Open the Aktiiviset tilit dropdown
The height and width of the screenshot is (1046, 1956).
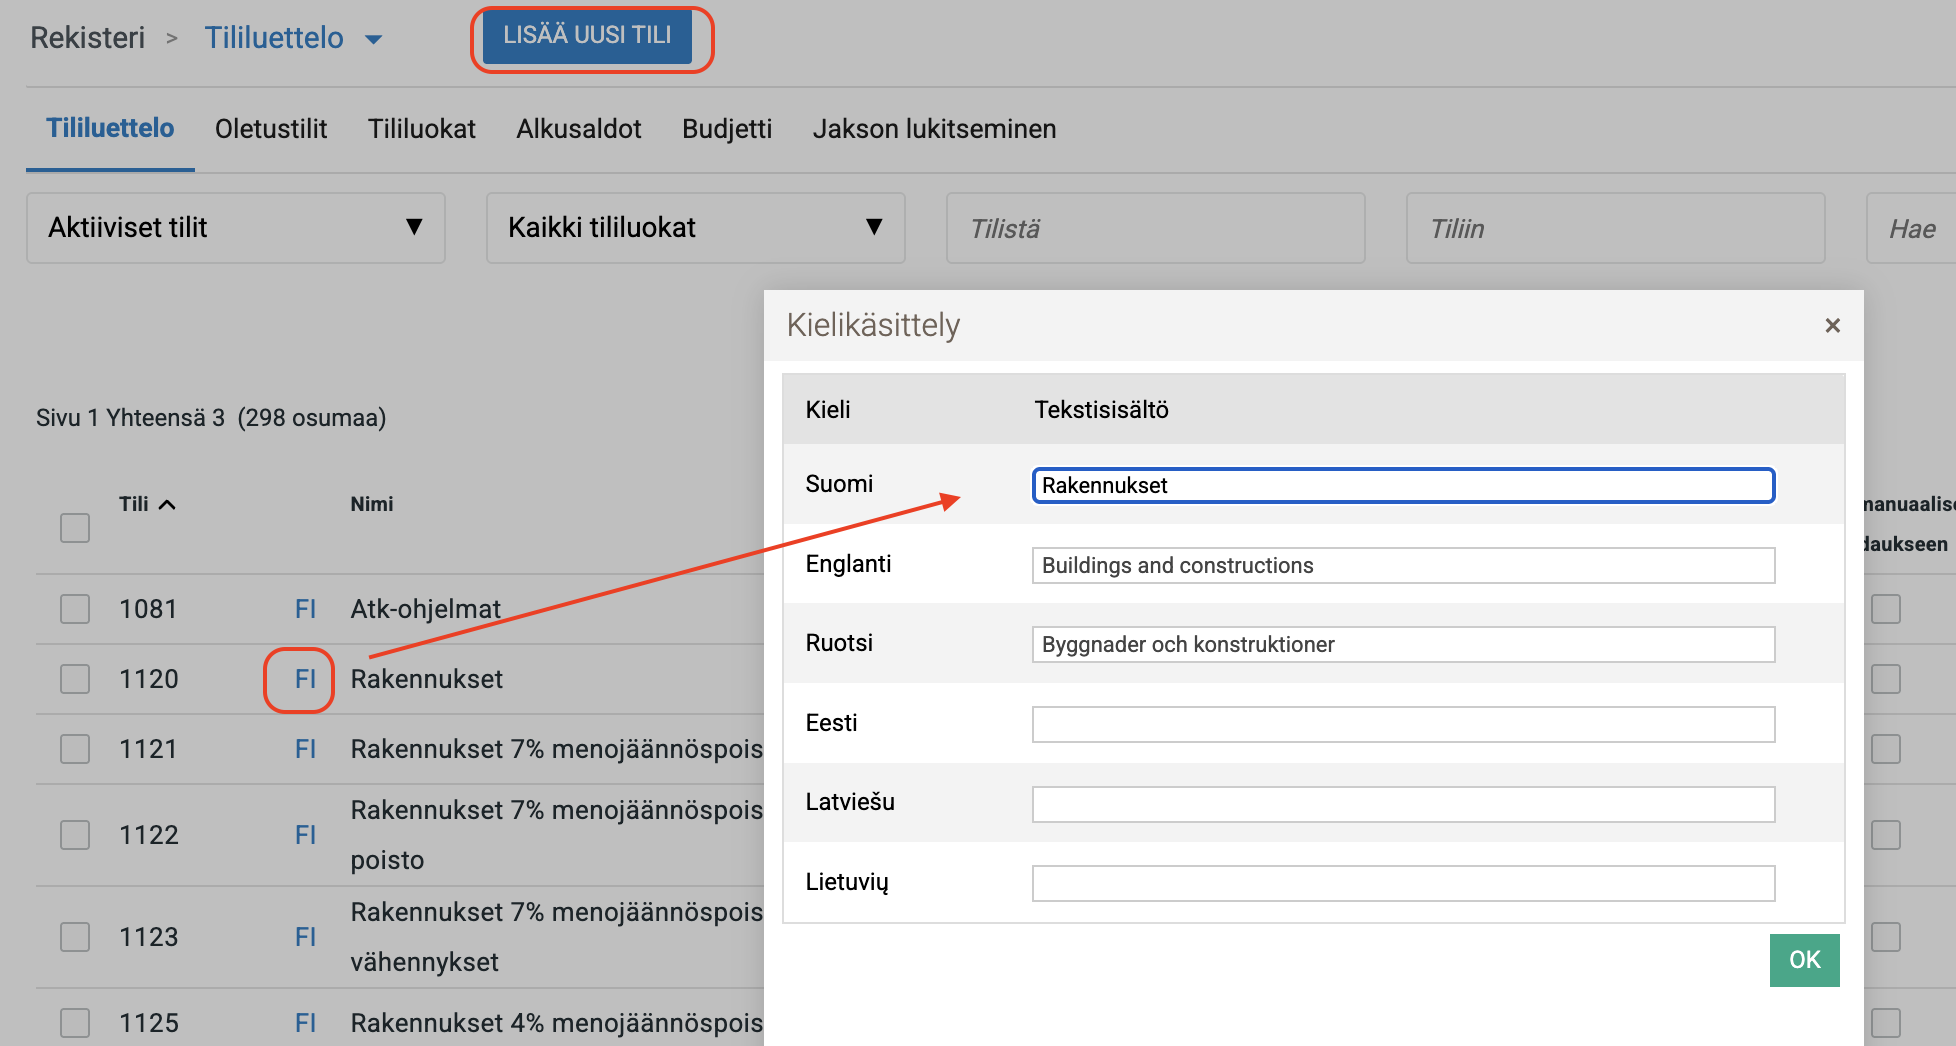tap(236, 228)
